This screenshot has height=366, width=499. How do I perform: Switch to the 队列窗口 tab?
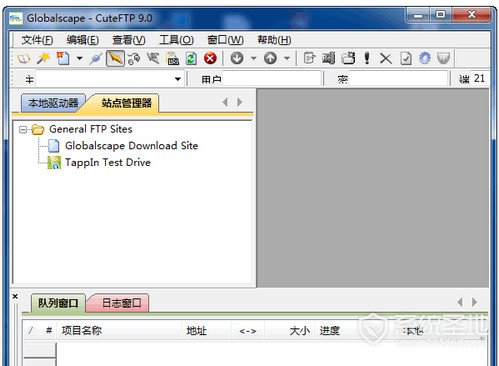tap(58, 303)
